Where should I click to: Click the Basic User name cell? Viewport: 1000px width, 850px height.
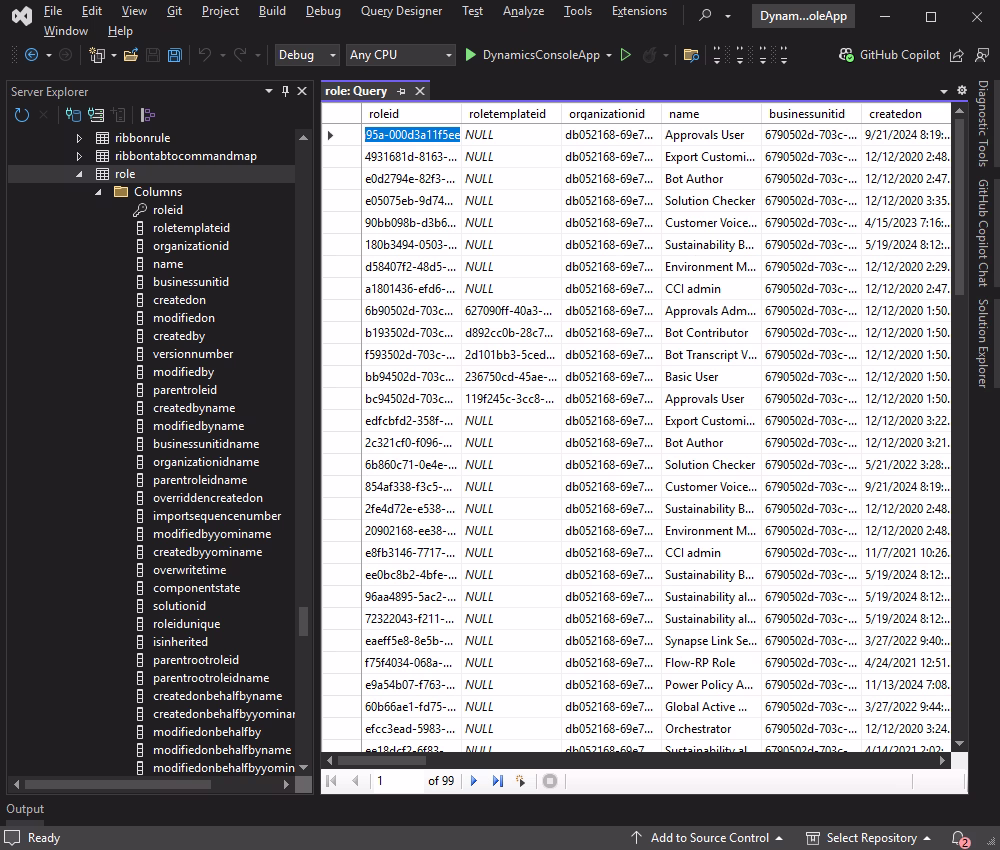(x=711, y=377)
